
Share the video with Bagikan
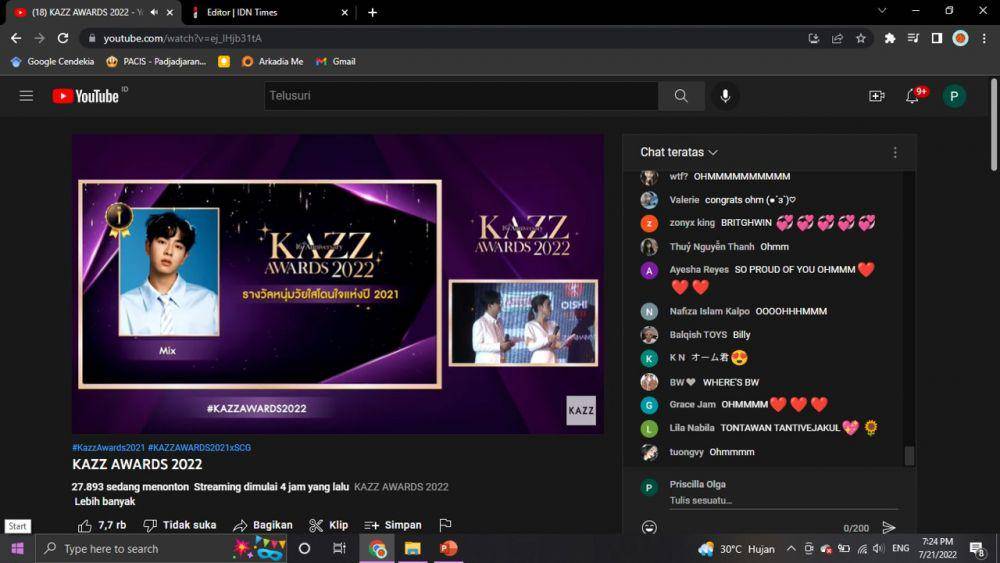pos(263,525)
